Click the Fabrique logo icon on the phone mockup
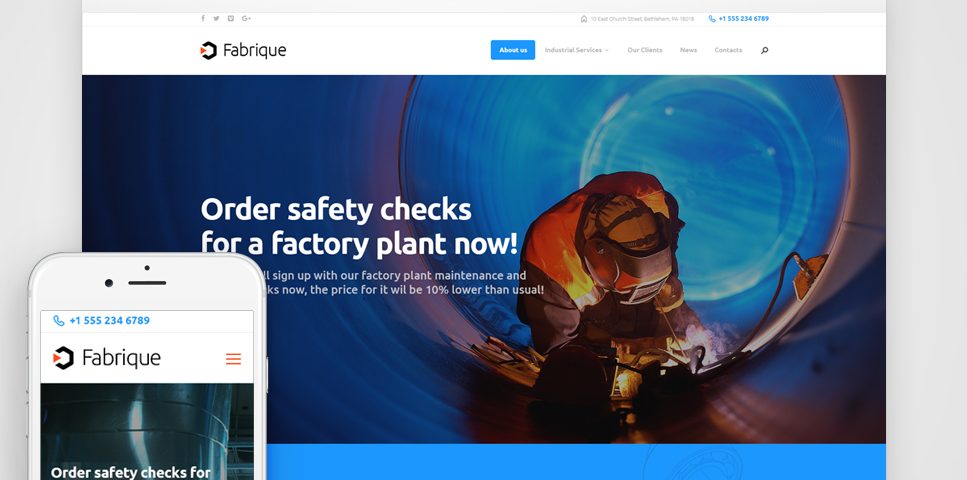Screen dimensions: 967x480 click(x=63, y=358)
